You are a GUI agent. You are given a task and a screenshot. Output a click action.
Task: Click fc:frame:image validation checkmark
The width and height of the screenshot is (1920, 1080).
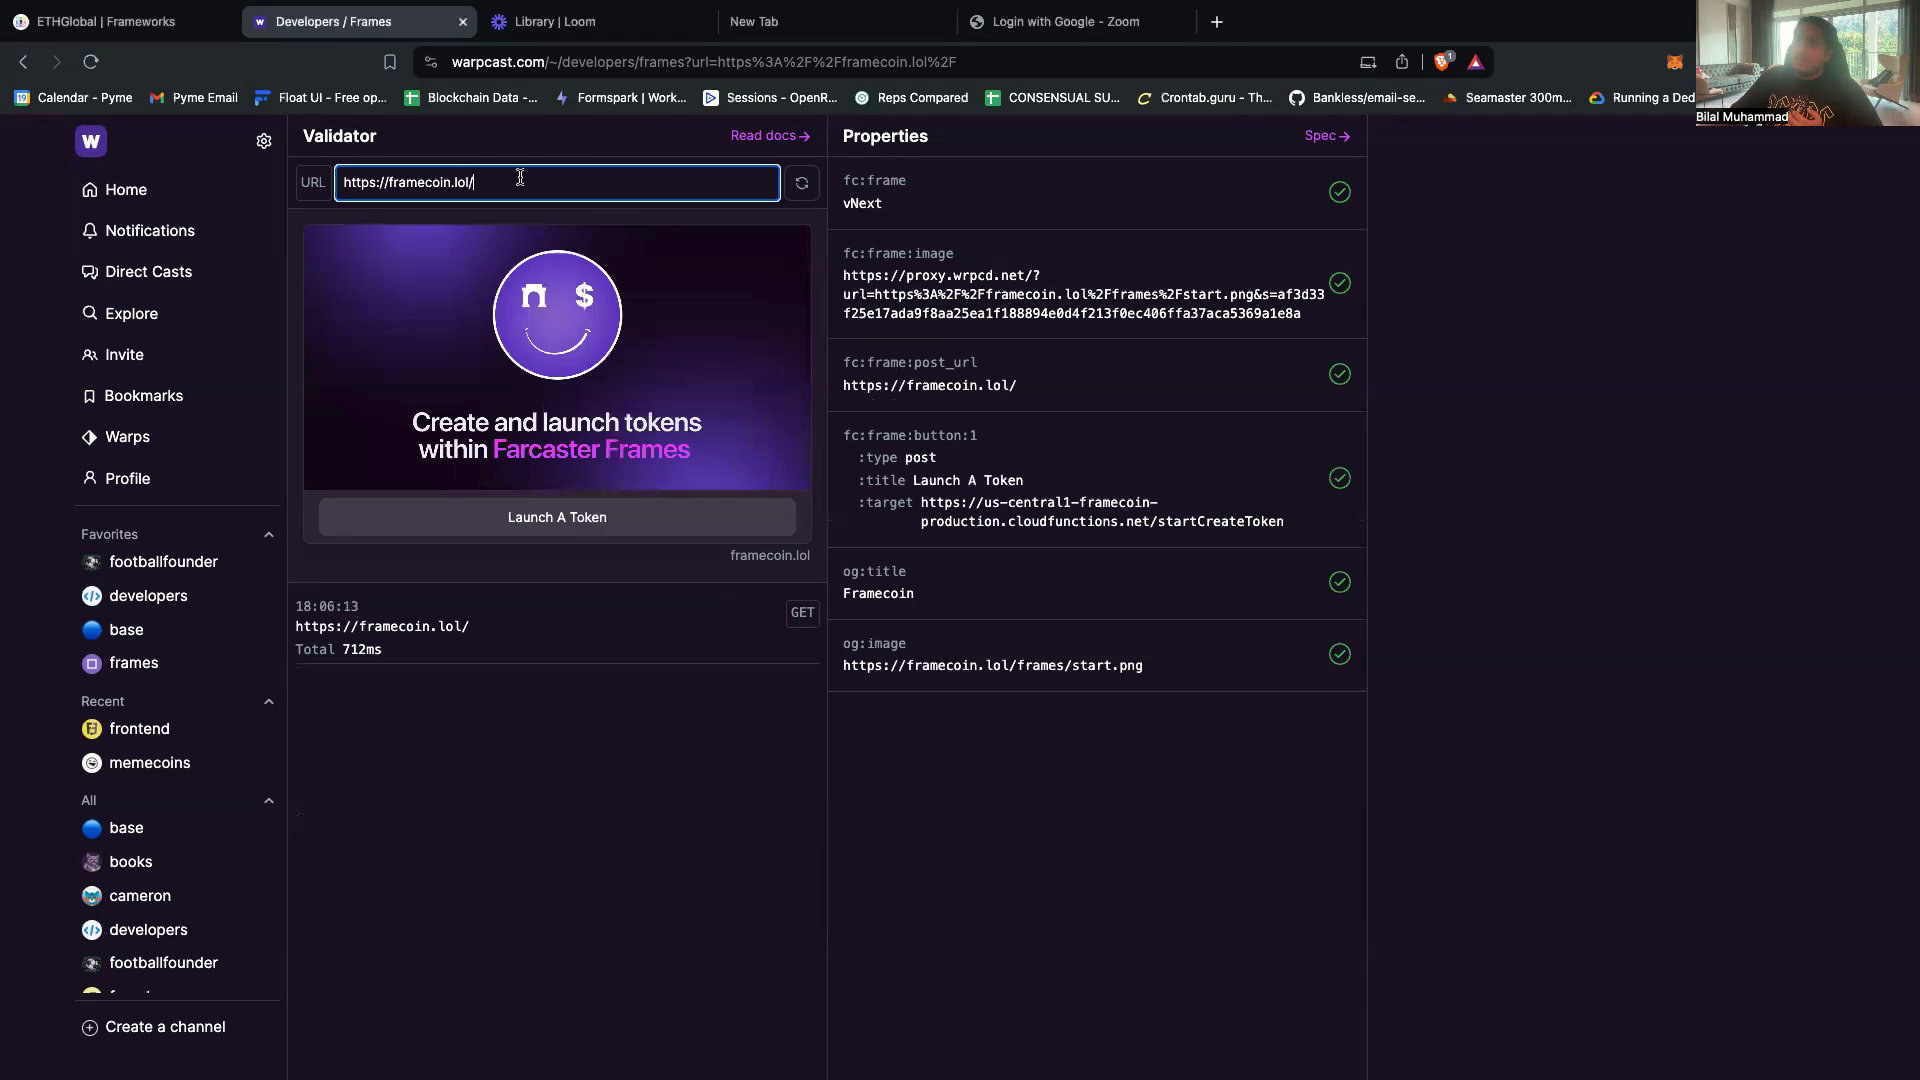coord(1340,283)
